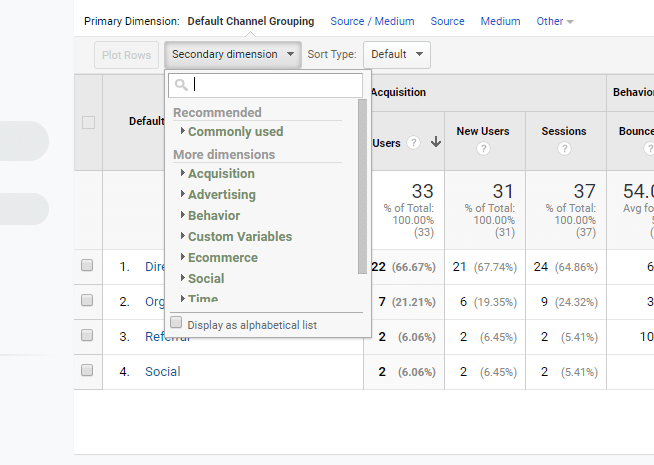
Task: Switch to Source / Medium primary dimension
Action: [x=372, y=21]
